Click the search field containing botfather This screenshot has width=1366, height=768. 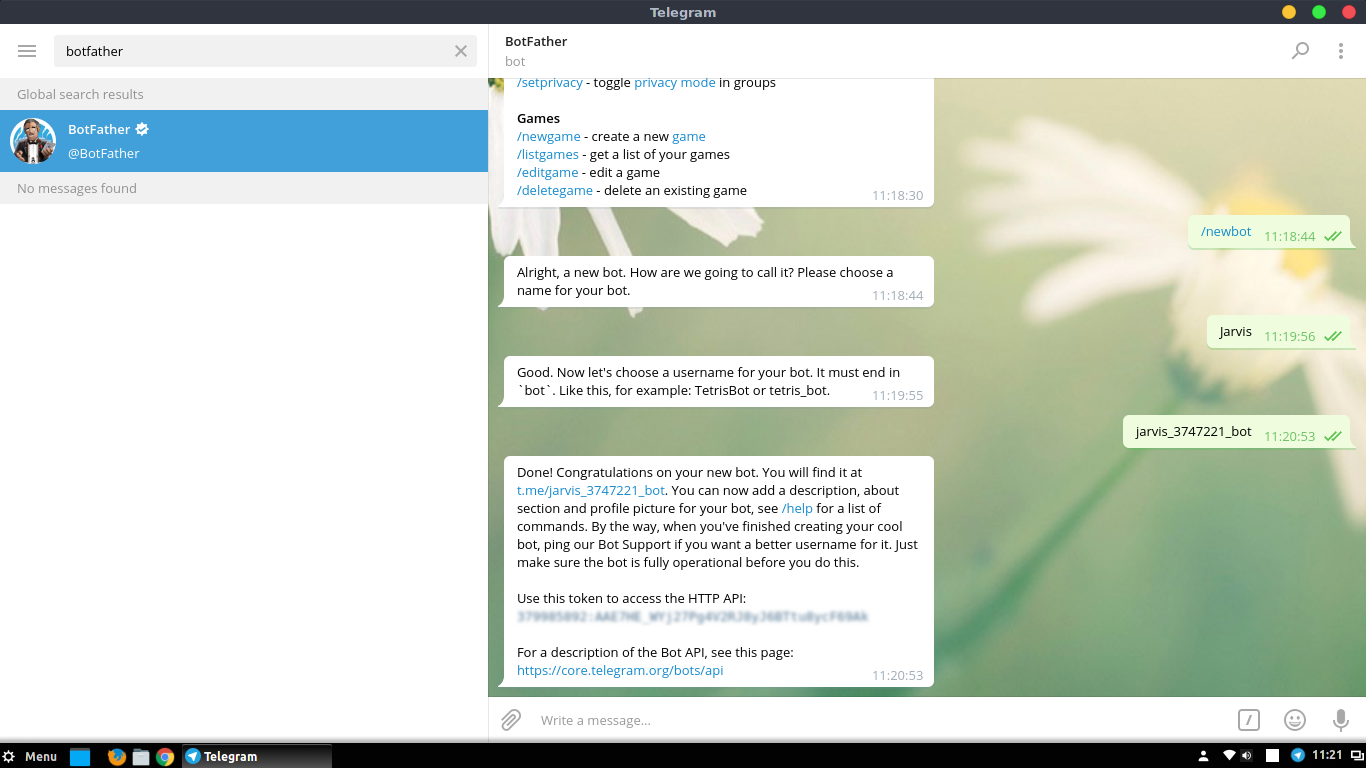point(265,51)
